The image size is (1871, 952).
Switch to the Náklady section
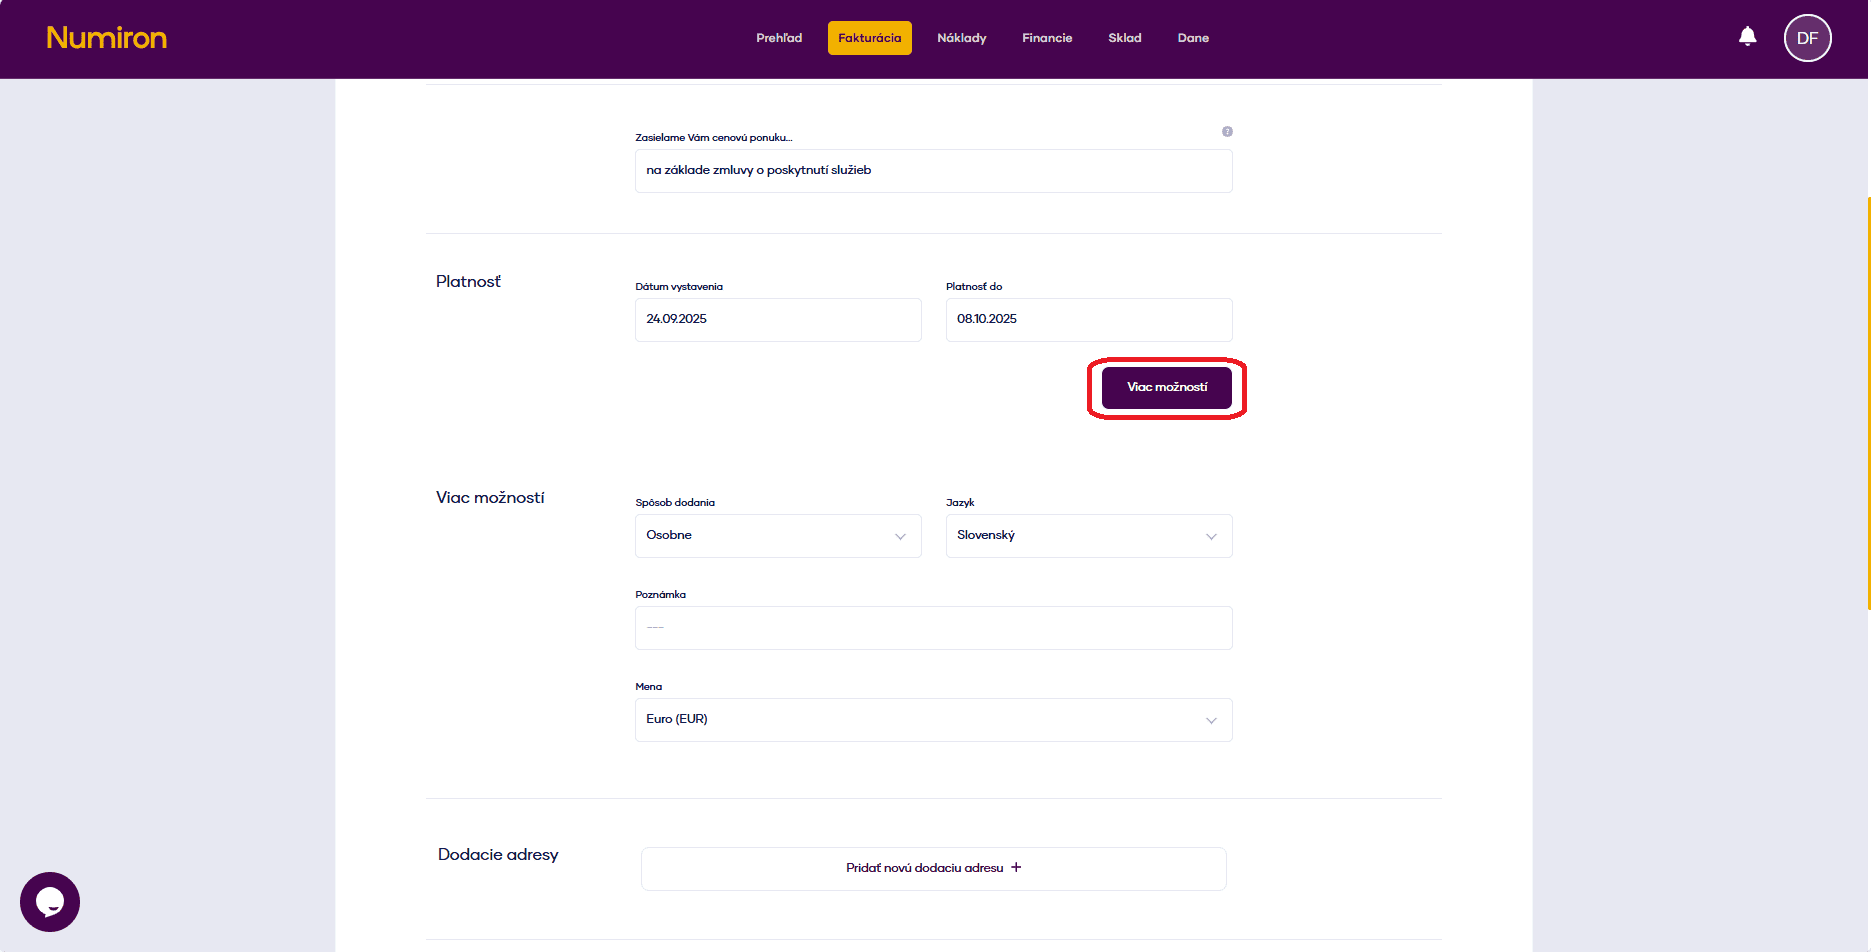(961, 38)
